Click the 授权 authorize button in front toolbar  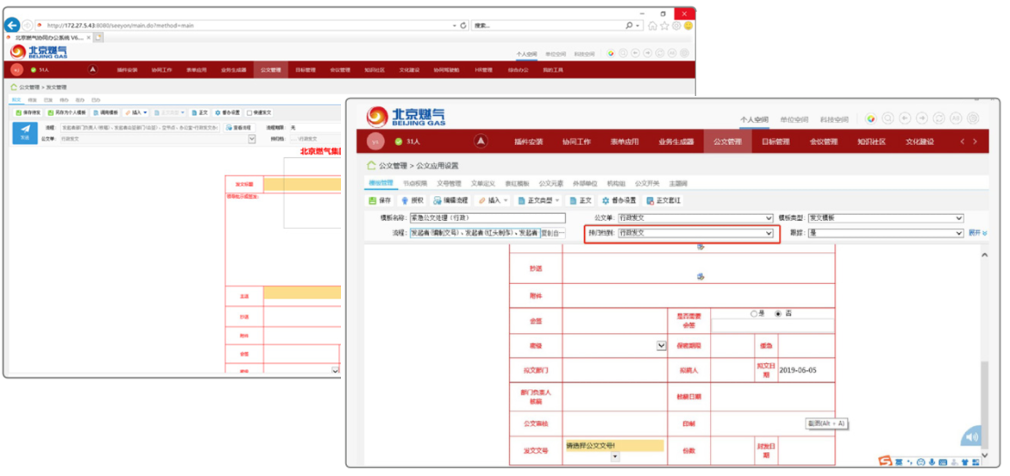click(x=413, y=200)
